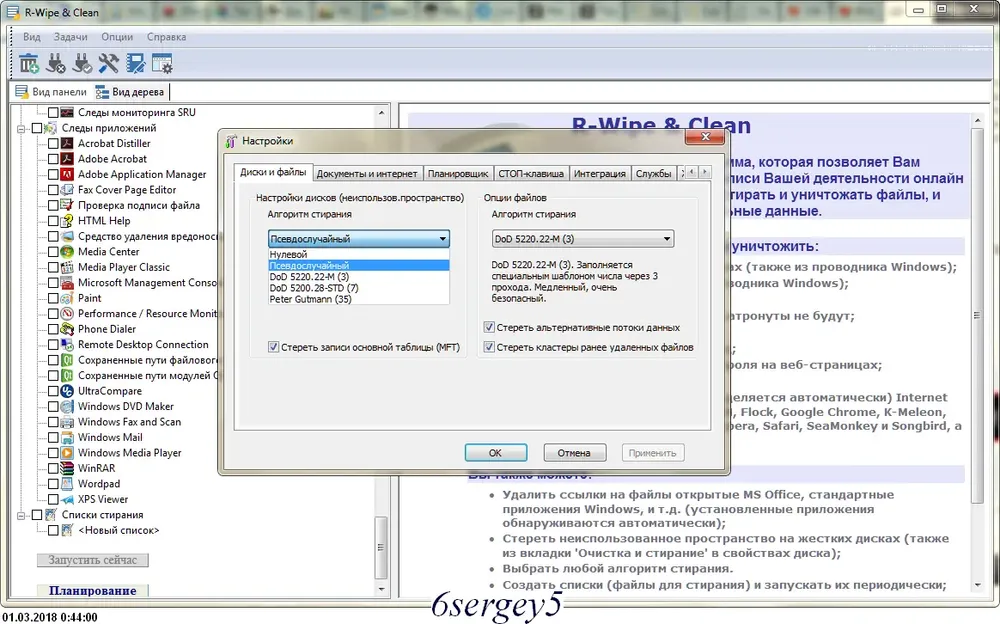Click the Phone Dialer item icon
Screen dimensions: 1000x624
67,329
